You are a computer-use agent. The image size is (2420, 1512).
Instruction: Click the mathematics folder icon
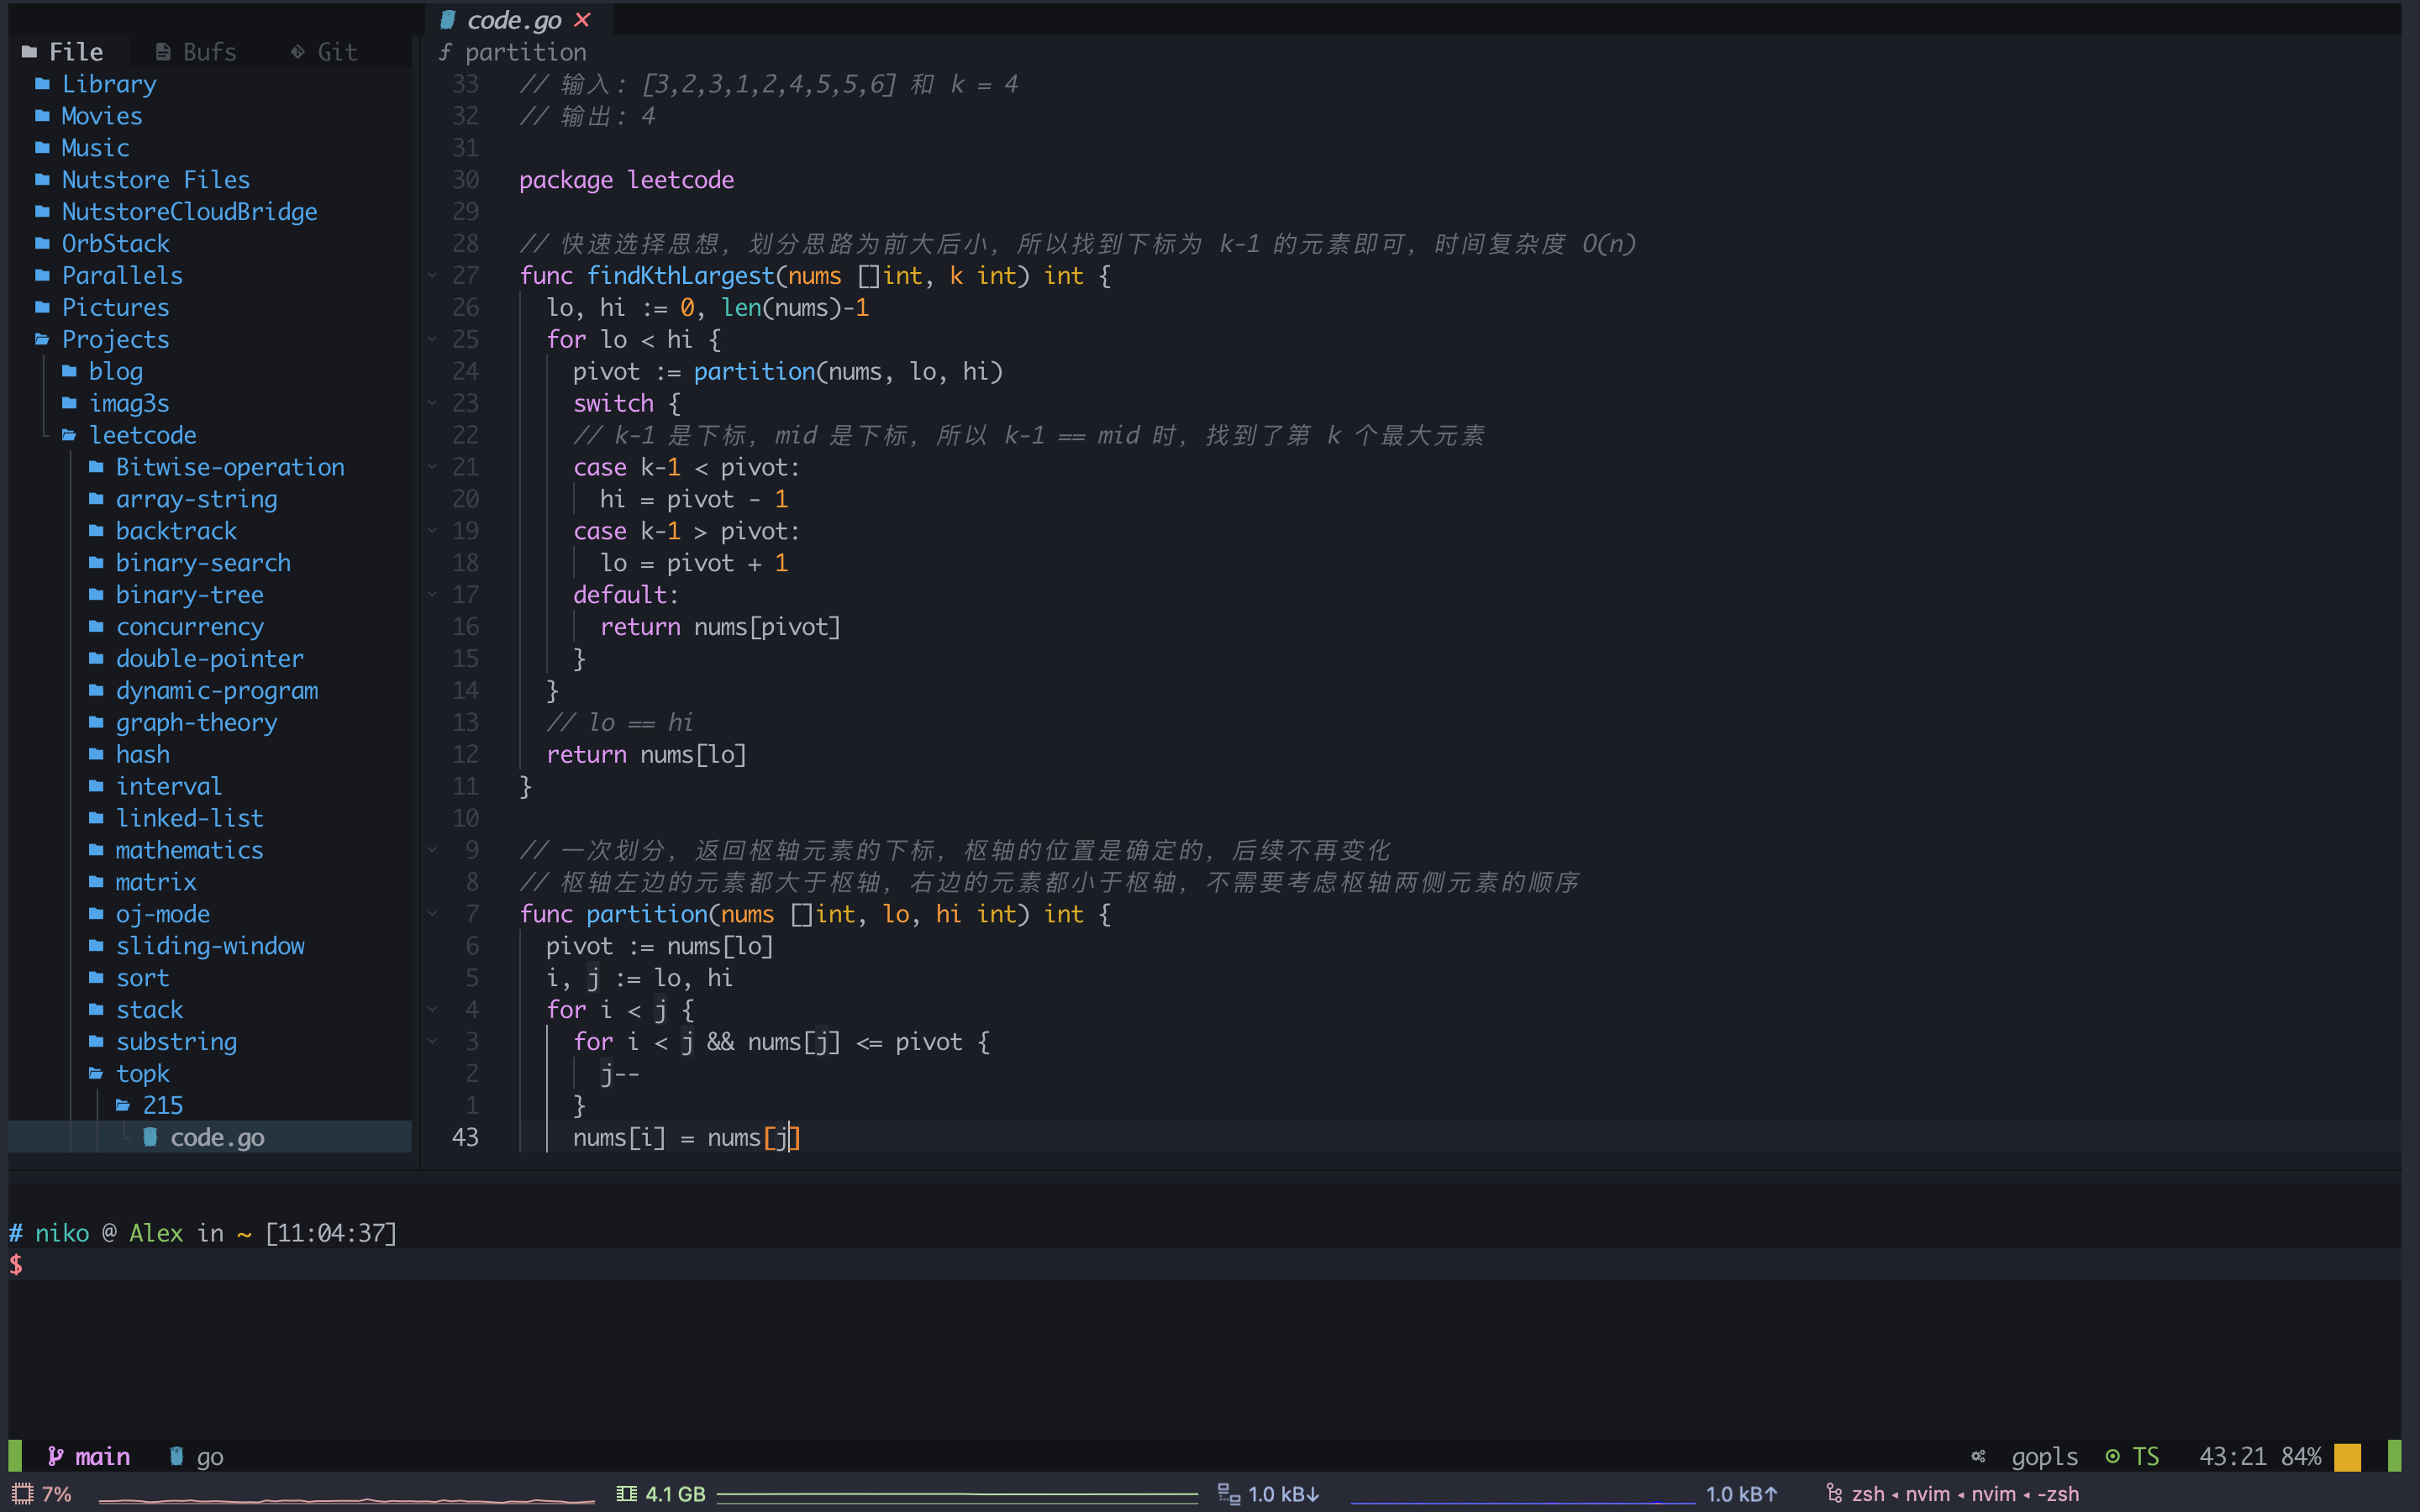(x=96, y=851)
